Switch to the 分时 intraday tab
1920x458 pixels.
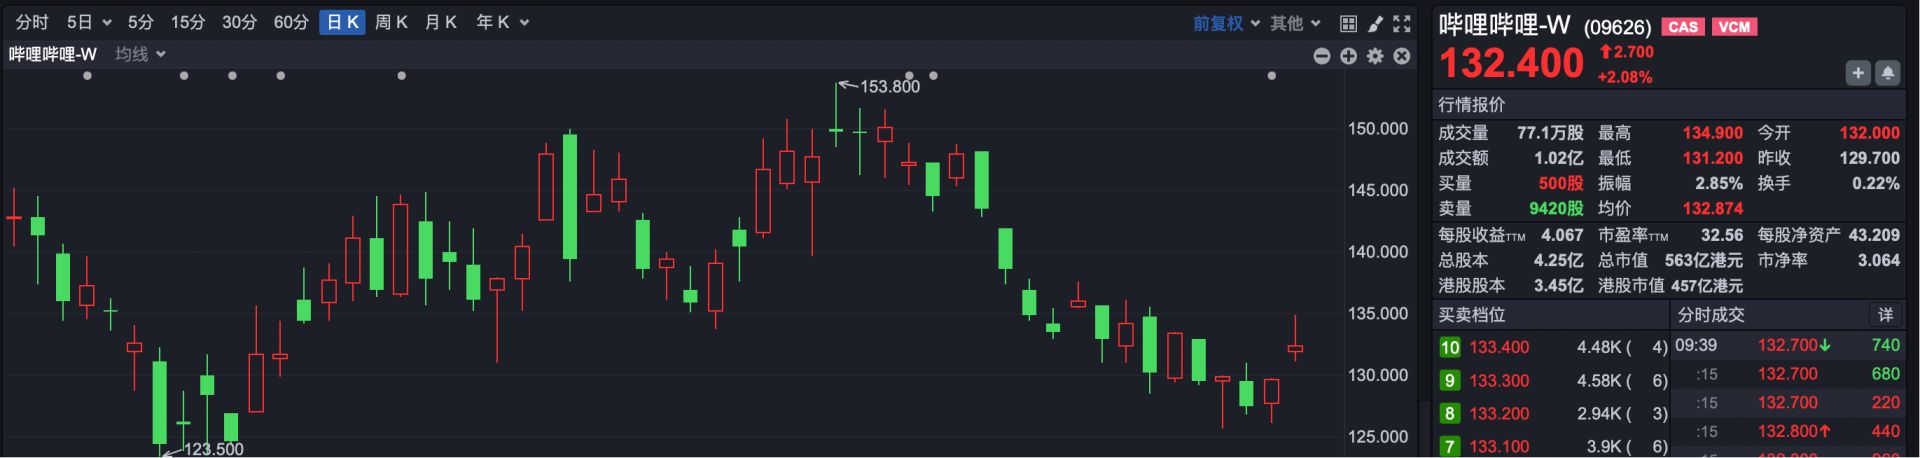pyautogui.click(x=32, y=22)
